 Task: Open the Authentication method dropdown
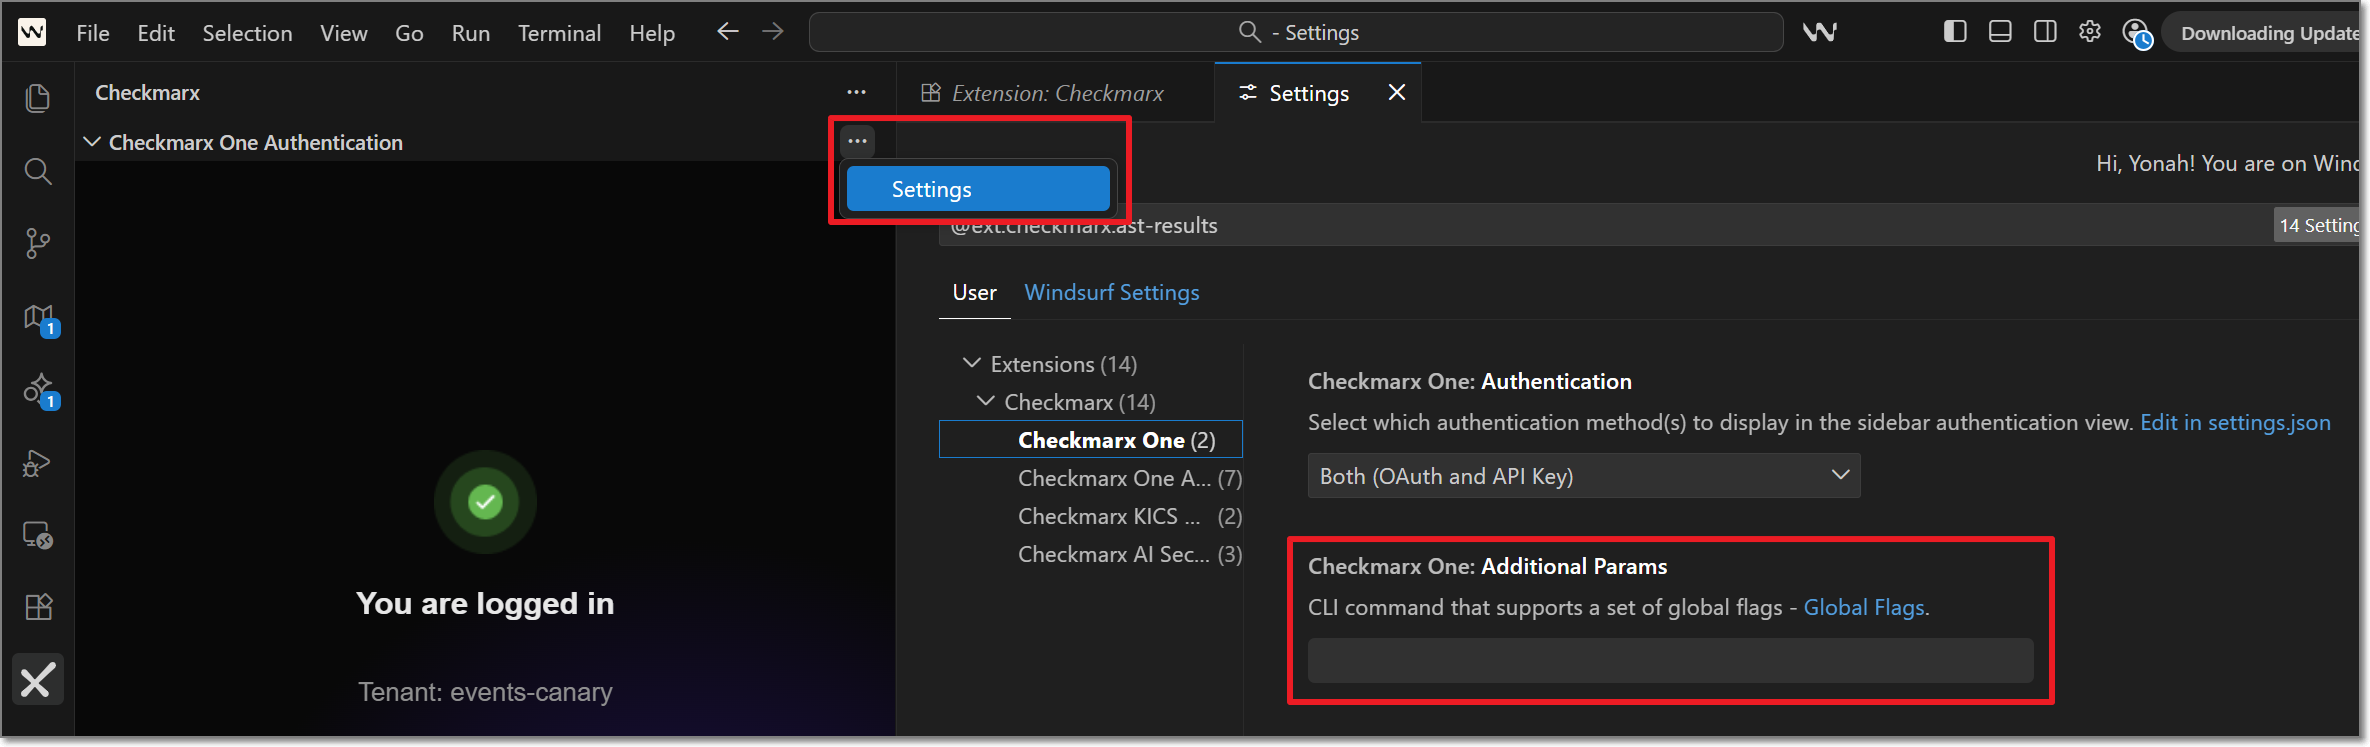(x=1583, y=476)
